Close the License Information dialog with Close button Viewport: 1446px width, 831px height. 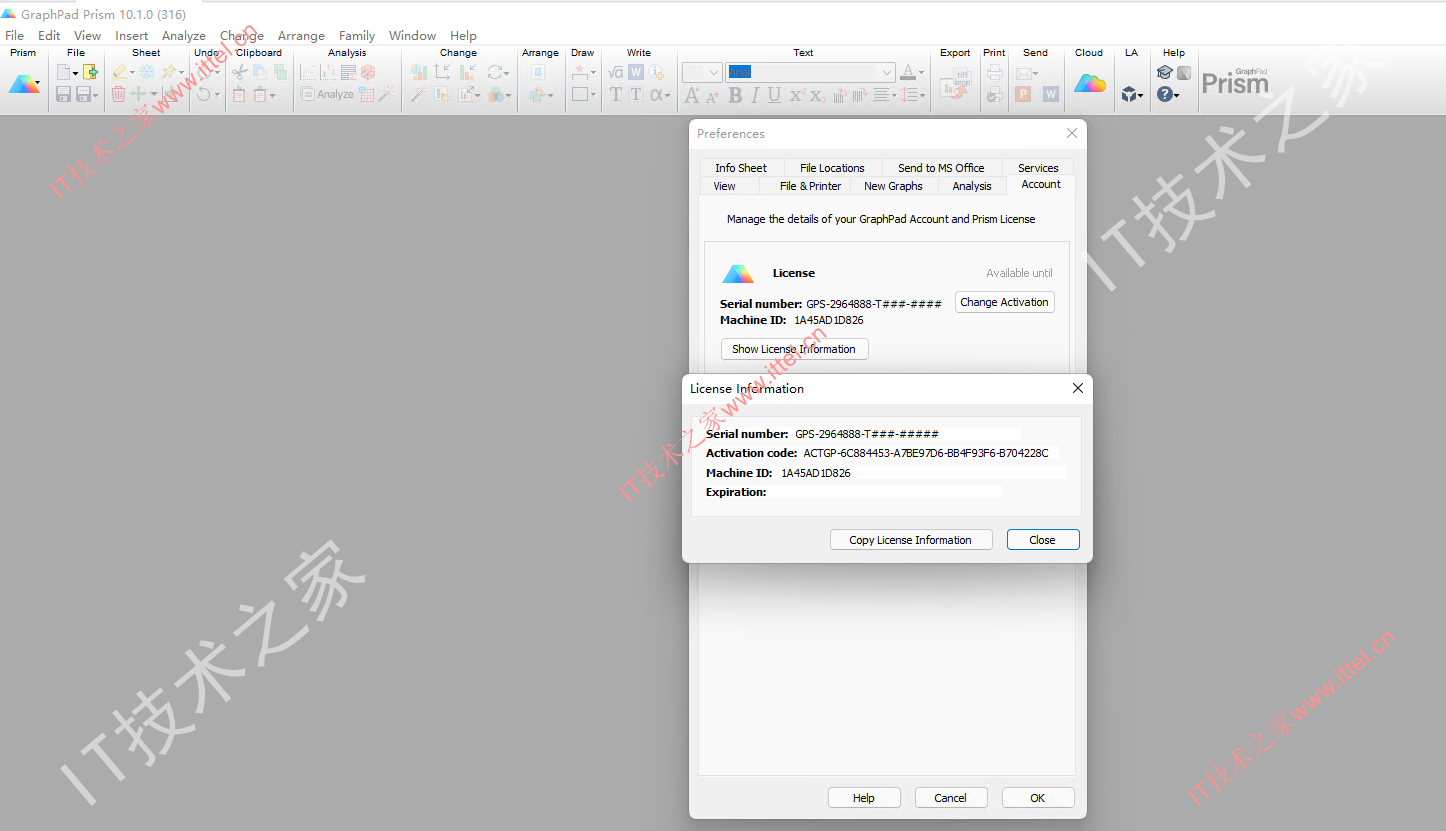pos(1043,540)
